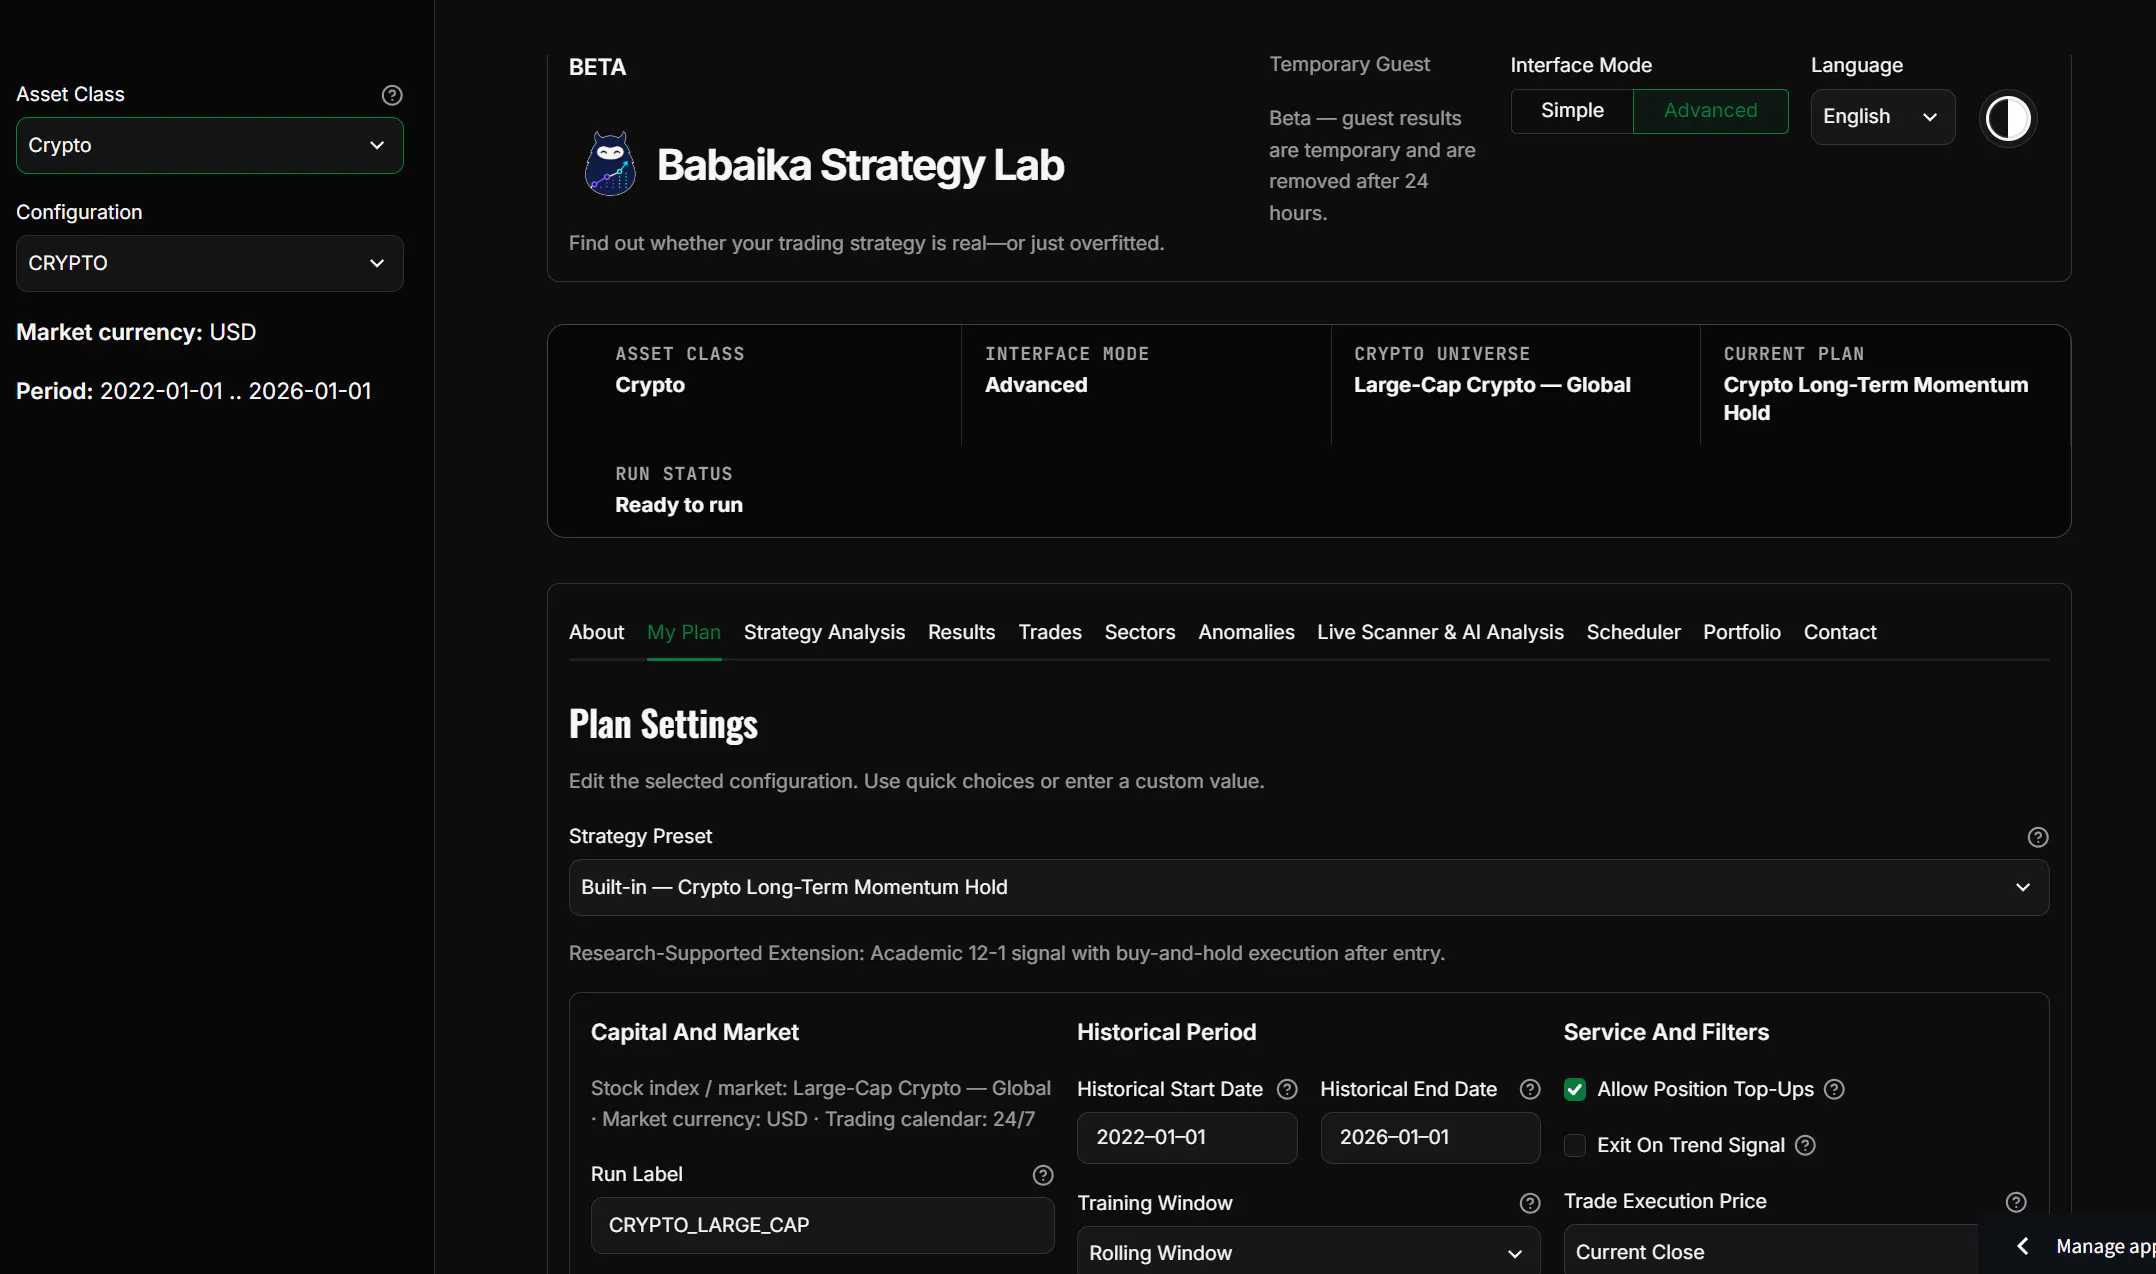Open the Results tab
Image resolution: width=2156 pixels, height=1274 pixels.
[961, 632]
